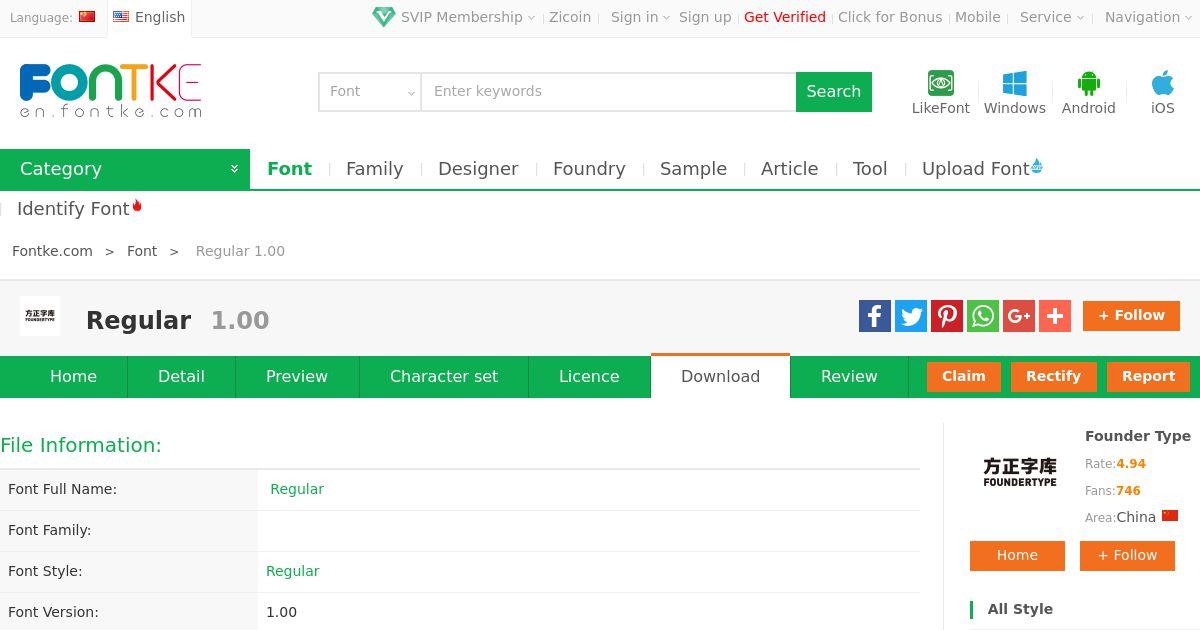This screenshot has width=1200, height=630.
Task: Open the Home tab
Action: [x=74, y=376]
